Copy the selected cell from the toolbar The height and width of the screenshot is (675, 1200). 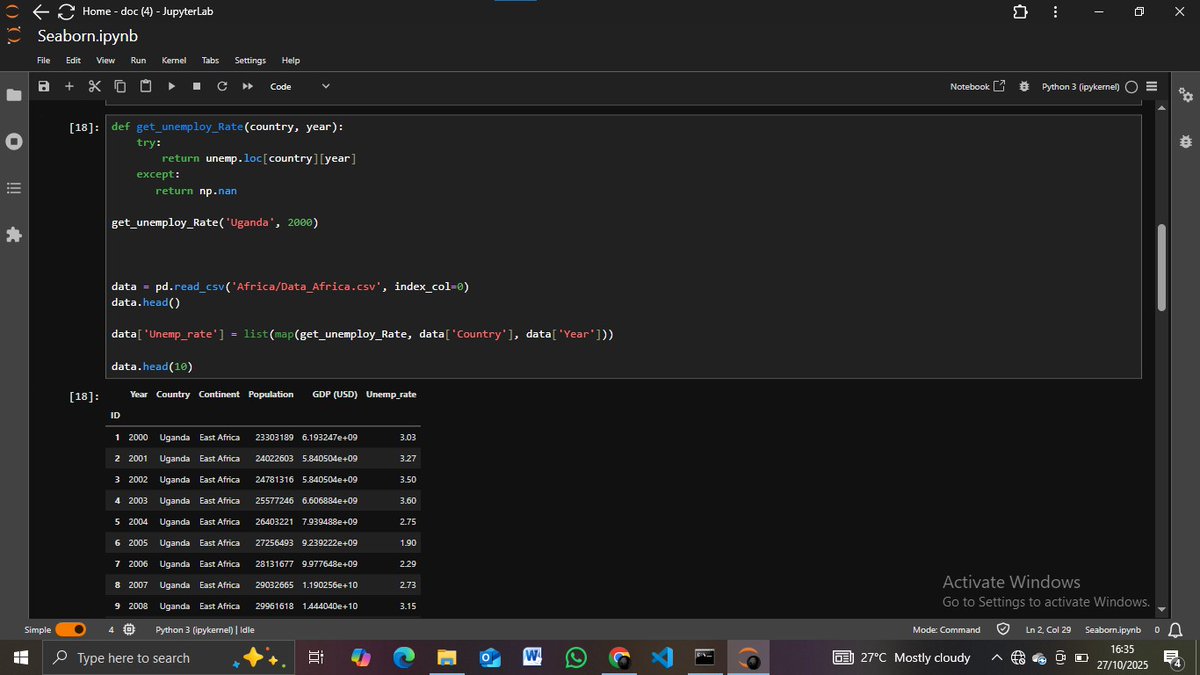point(120,86)
